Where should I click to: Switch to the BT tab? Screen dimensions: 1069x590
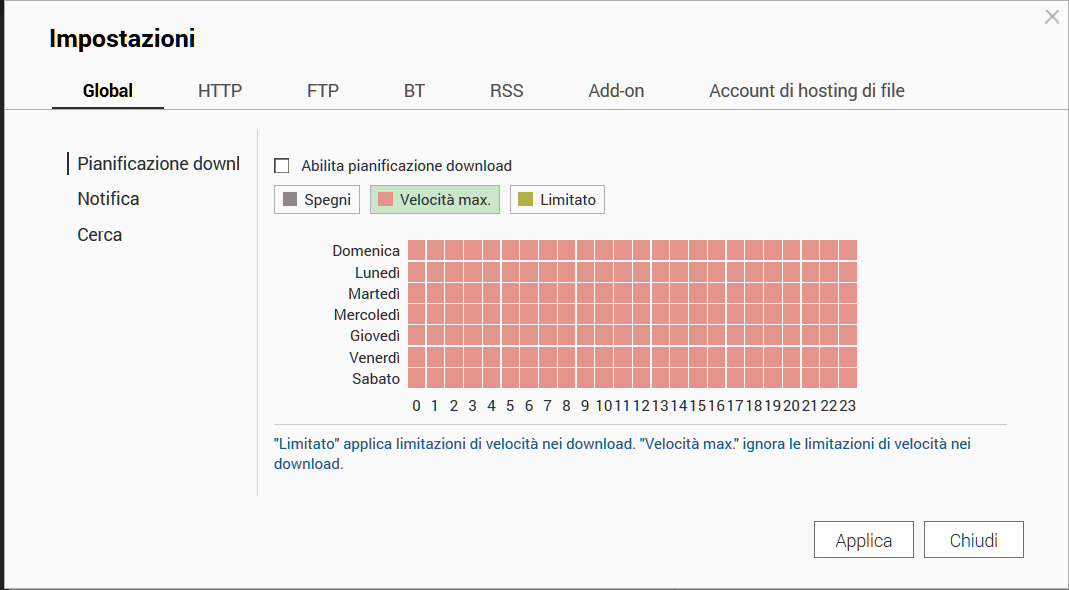(414, 91)
